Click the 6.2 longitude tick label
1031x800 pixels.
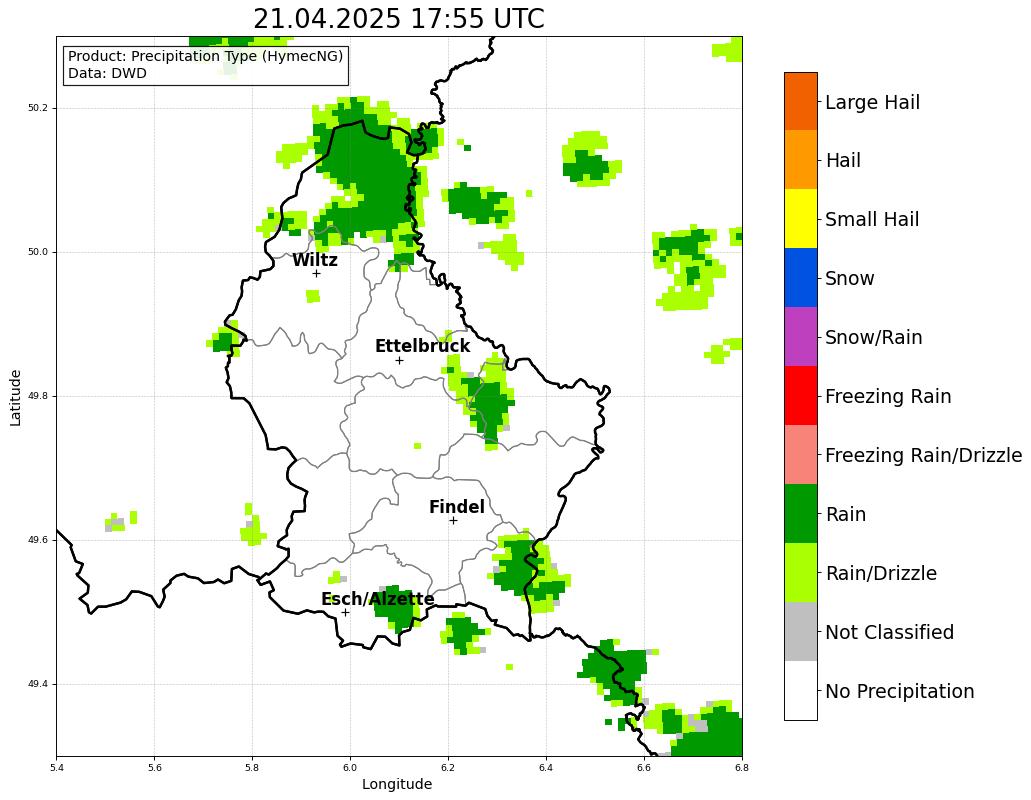point(448,767)
